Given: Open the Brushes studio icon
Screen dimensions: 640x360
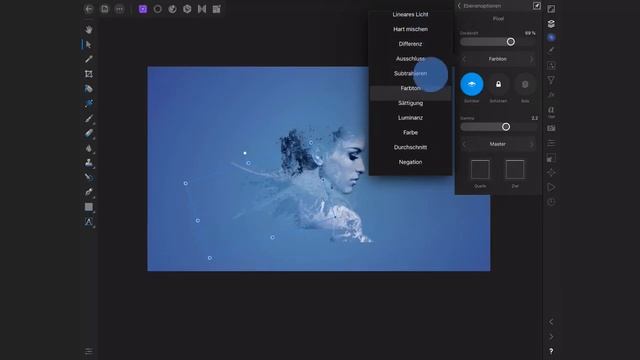Looking at the screenshot, I should coord(551,51).
